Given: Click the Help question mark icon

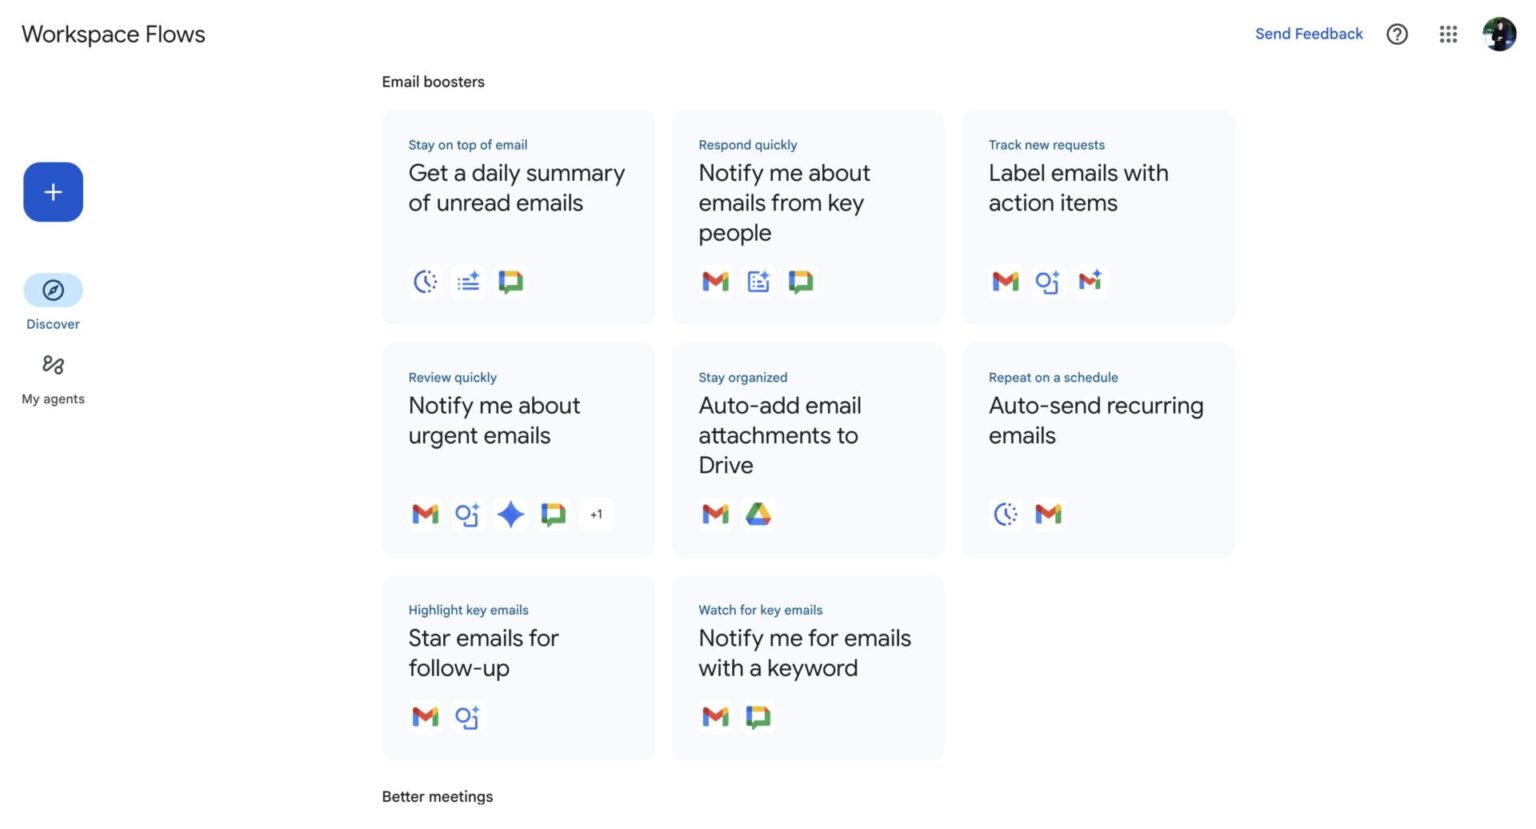Looking at the screenshot, I should pyautogui.click(x=1396, y=33).
